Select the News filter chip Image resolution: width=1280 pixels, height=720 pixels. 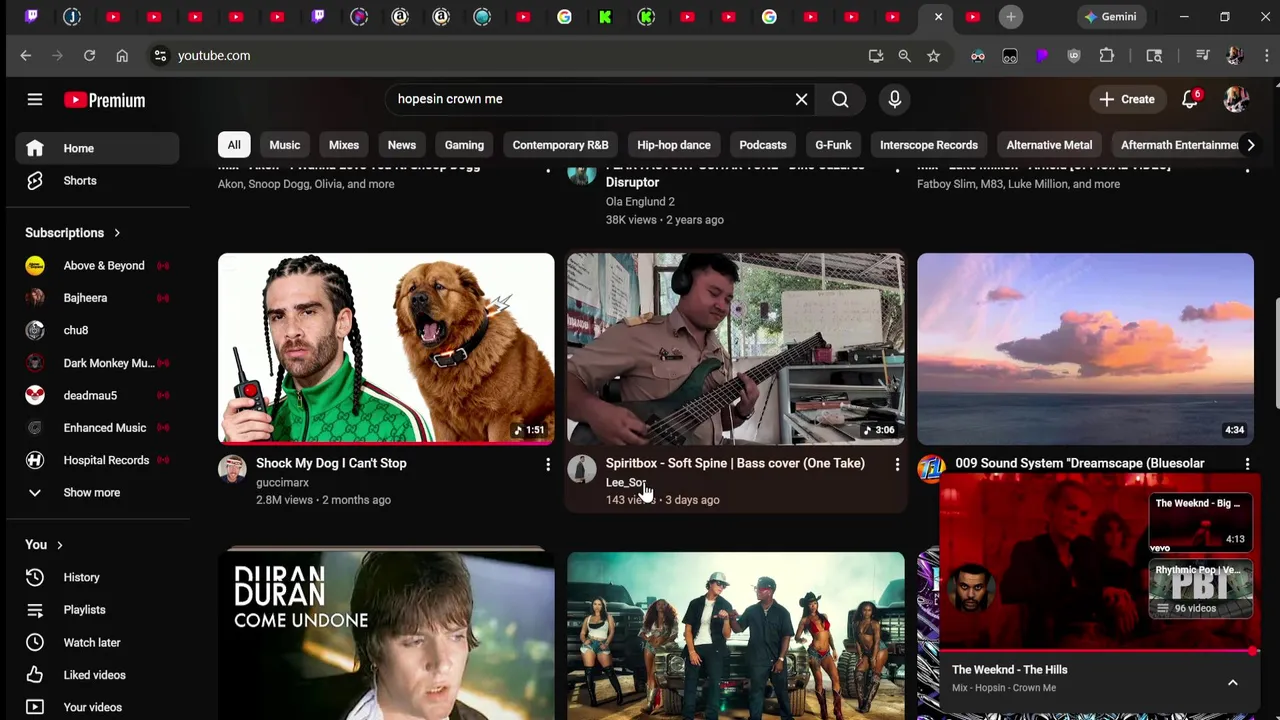click(402, 145)
